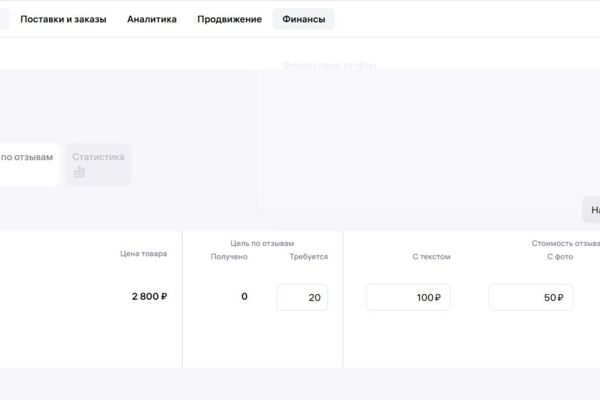
Task: Open the Статистика tab
Action: point(99,165)
